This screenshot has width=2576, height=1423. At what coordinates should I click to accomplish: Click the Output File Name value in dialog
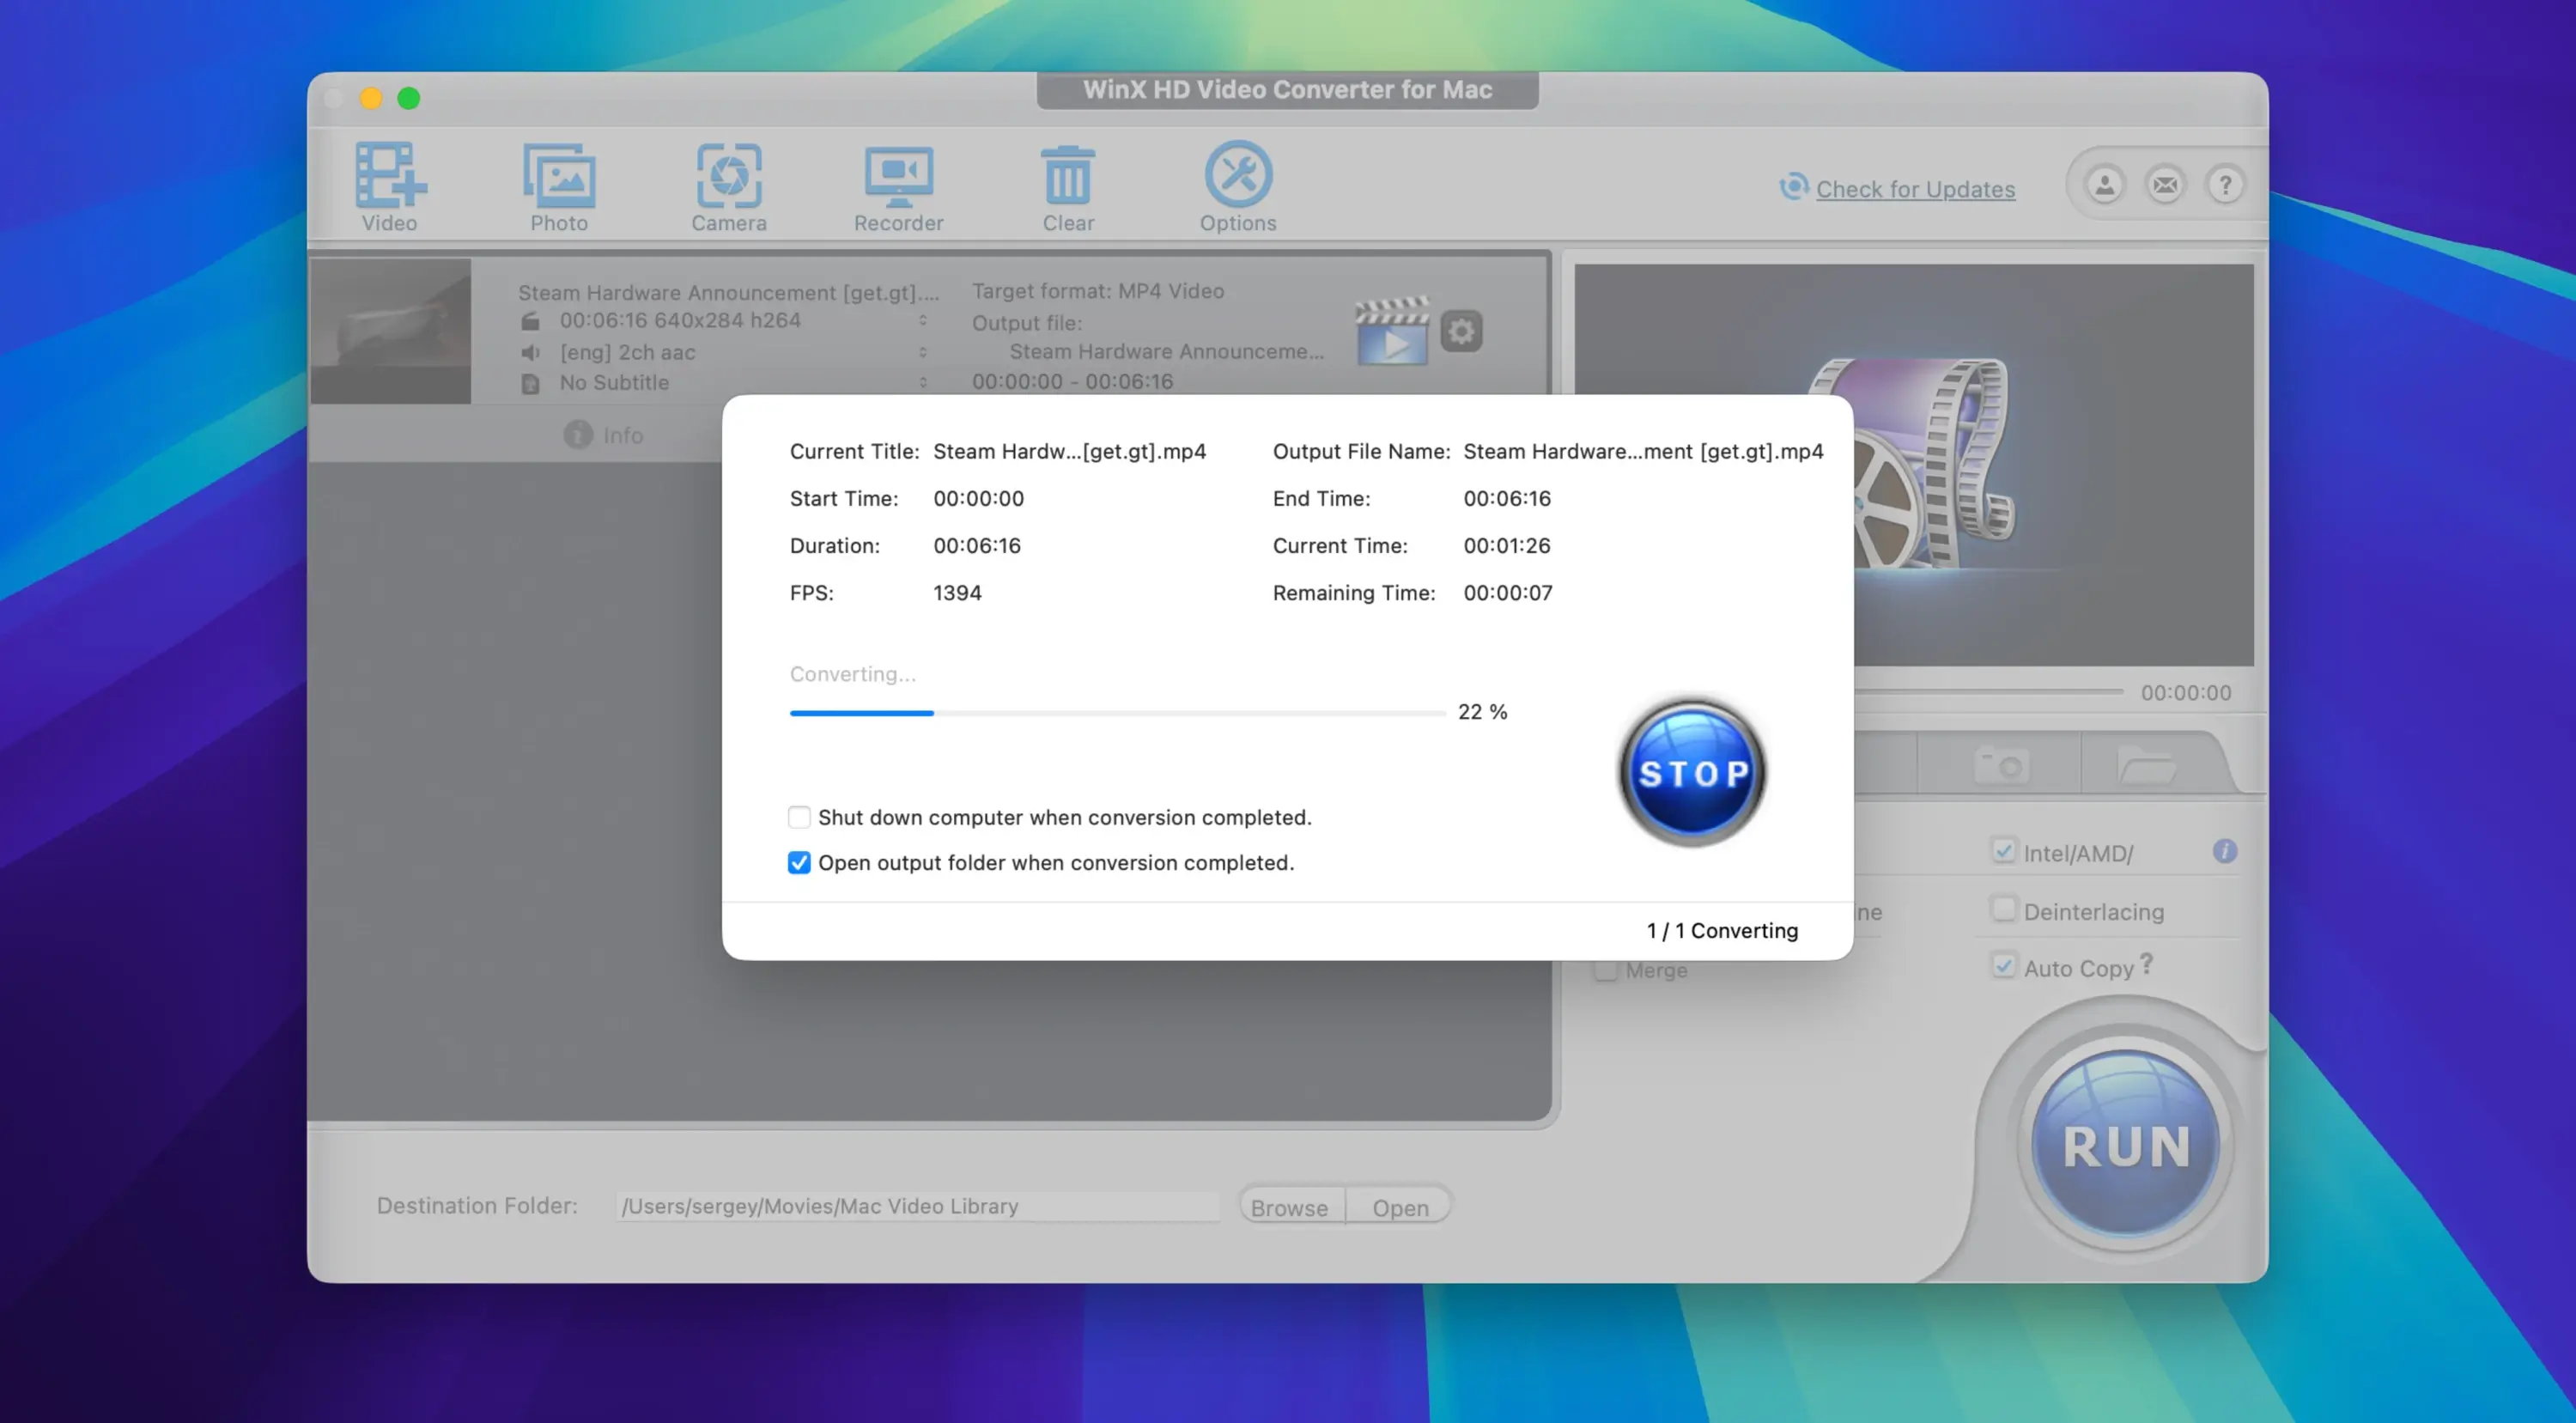(x=1643, y=451)
